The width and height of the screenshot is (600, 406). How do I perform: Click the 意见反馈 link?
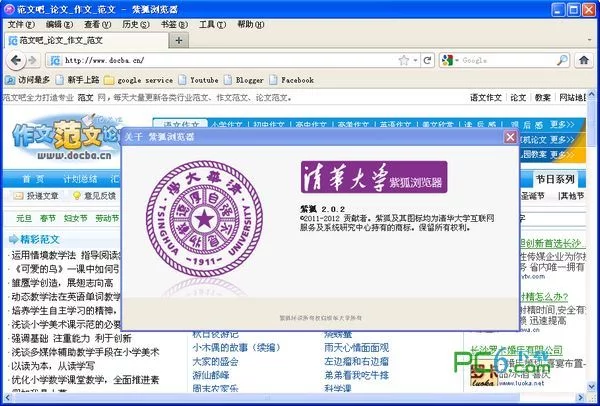[94, 196]
